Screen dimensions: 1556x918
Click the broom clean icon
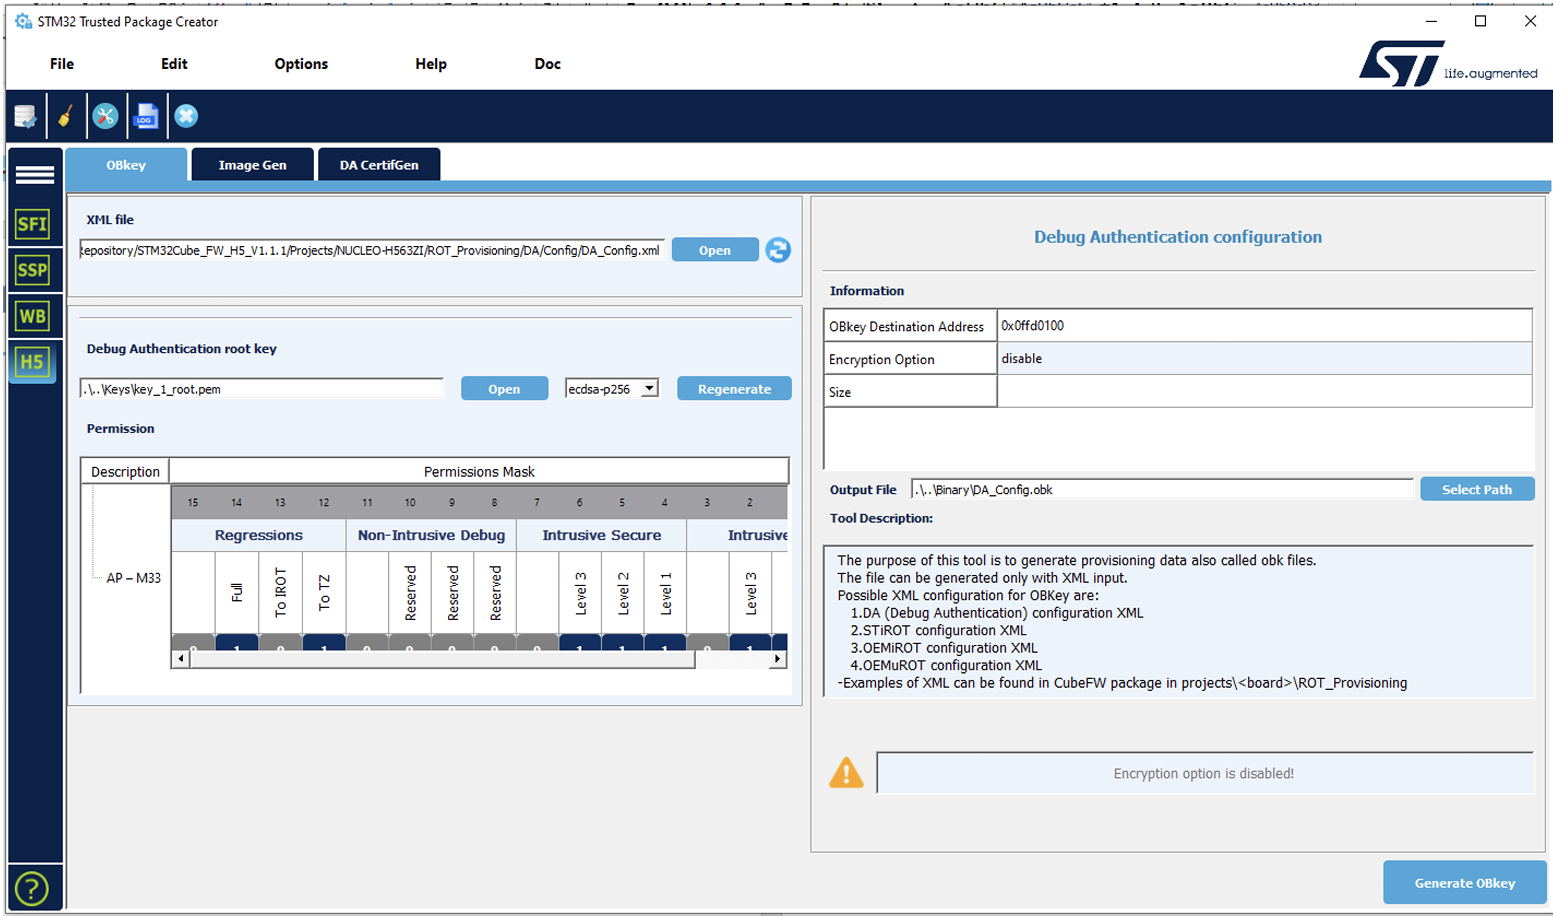[x=65, y=117]
